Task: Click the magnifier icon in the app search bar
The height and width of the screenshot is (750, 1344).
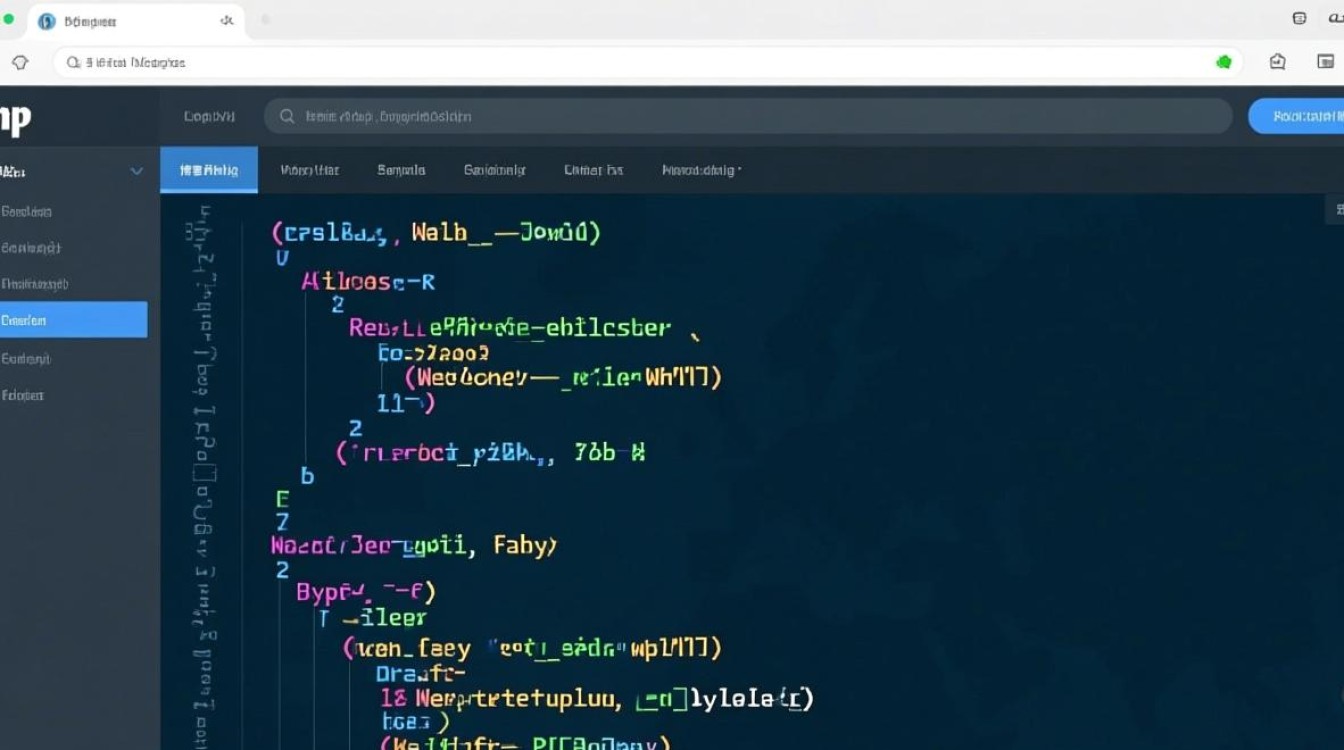Action: 287,116
